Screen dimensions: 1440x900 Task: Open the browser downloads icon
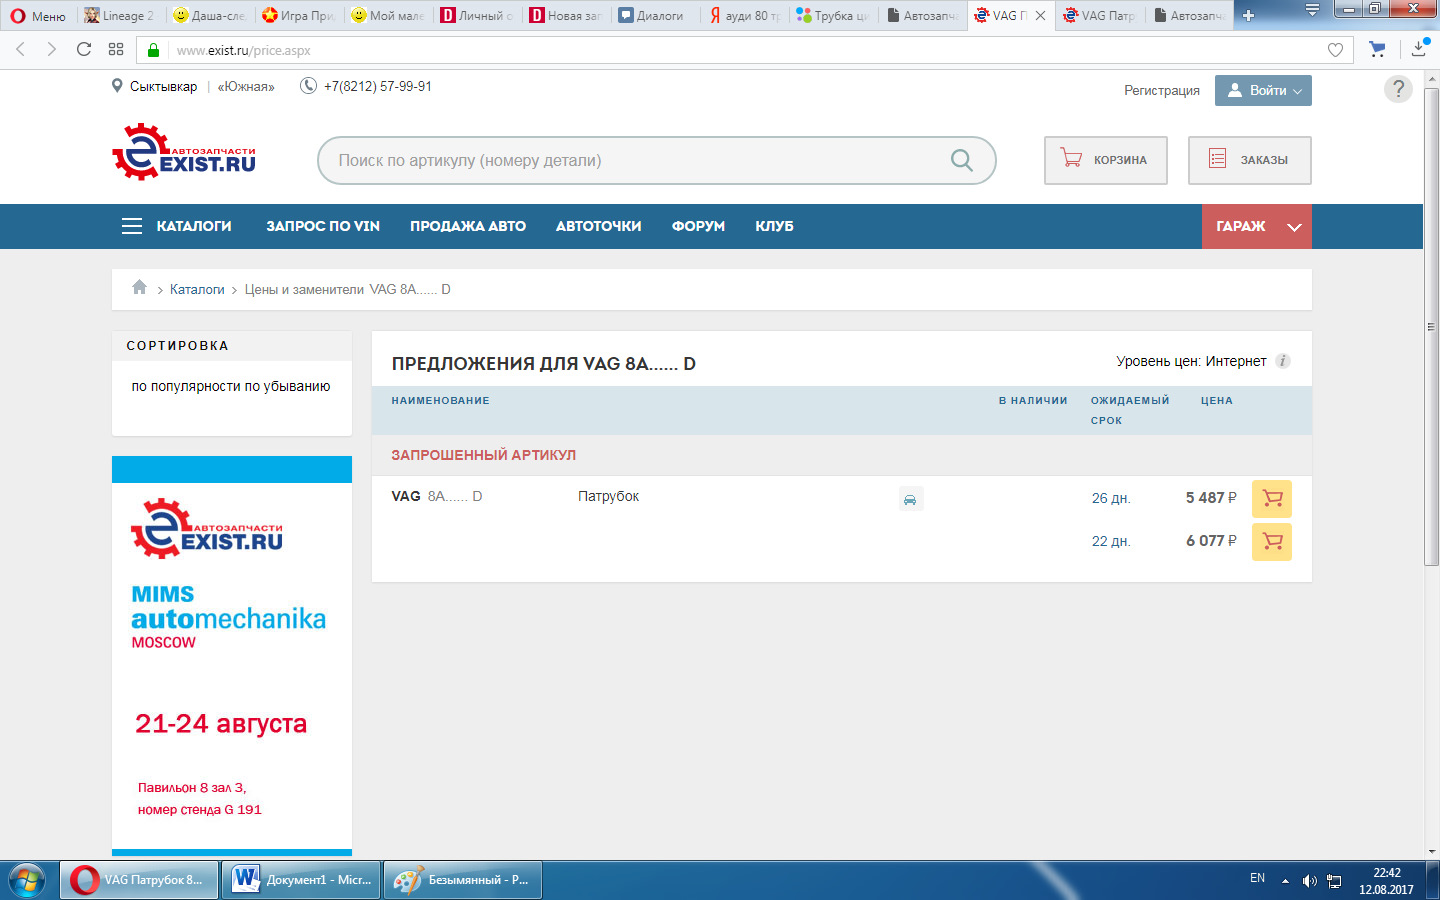click(1420, 48)
